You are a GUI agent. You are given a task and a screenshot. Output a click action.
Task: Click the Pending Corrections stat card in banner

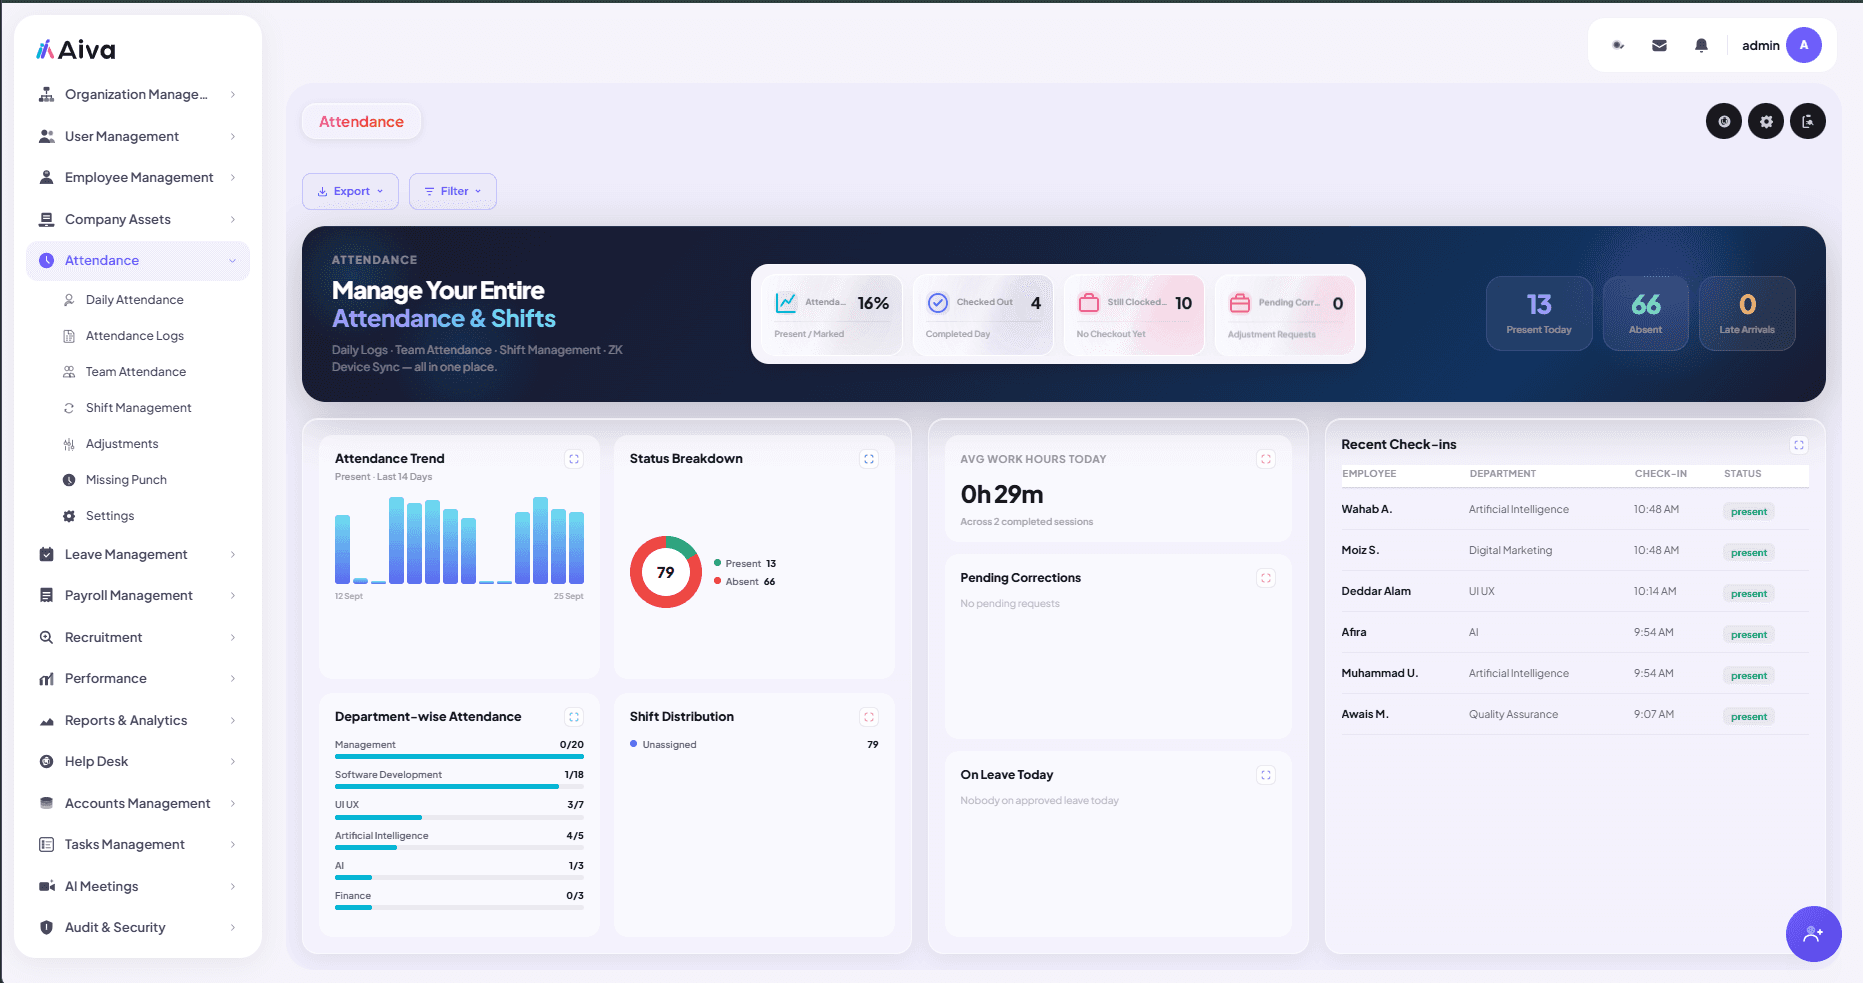point(1285,315)
